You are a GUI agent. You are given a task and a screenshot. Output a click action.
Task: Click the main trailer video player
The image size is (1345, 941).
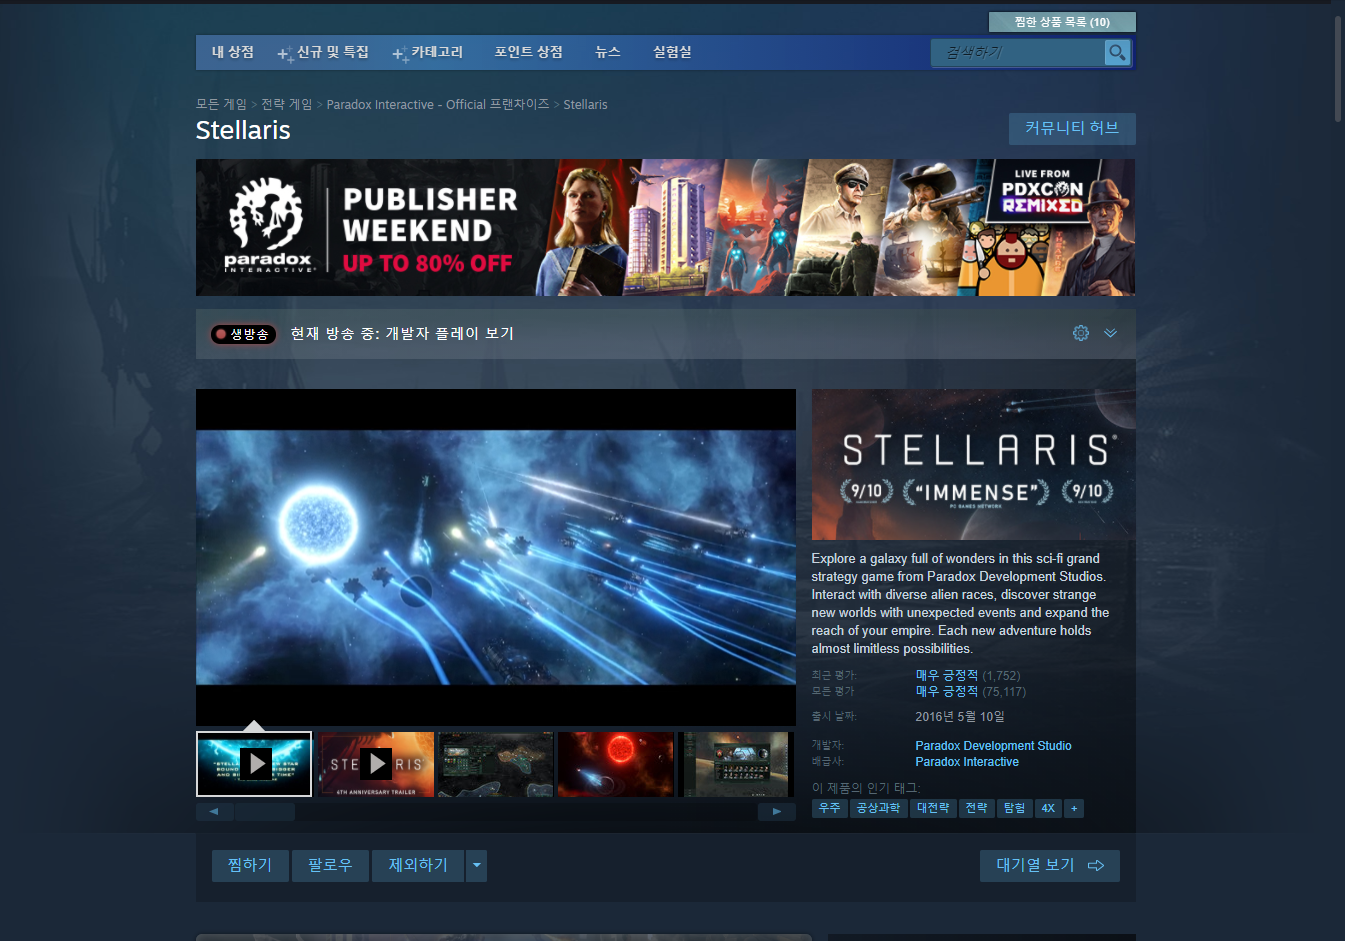click(x=496, y=557)
